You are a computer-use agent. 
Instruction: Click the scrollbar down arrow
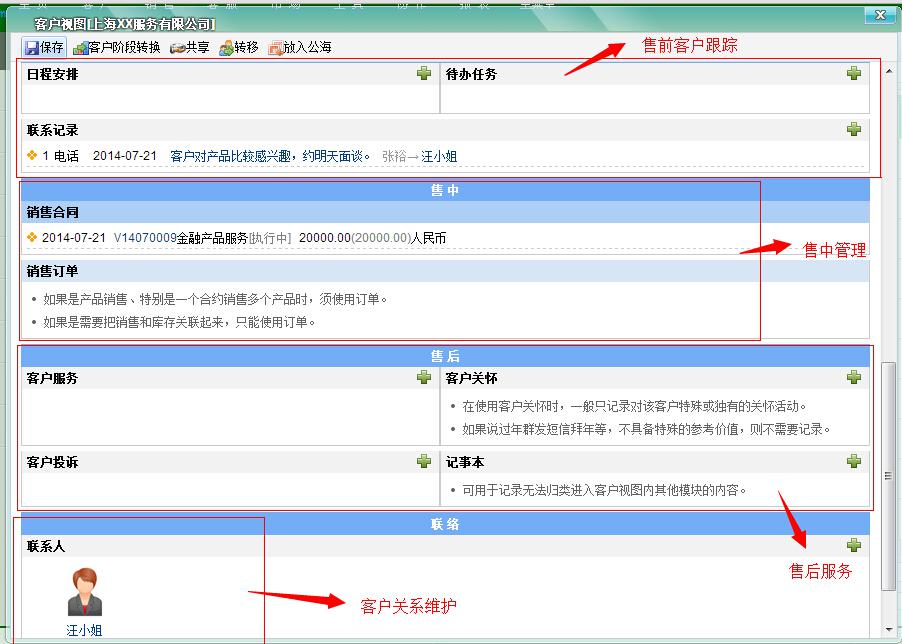tap(889, 629)
